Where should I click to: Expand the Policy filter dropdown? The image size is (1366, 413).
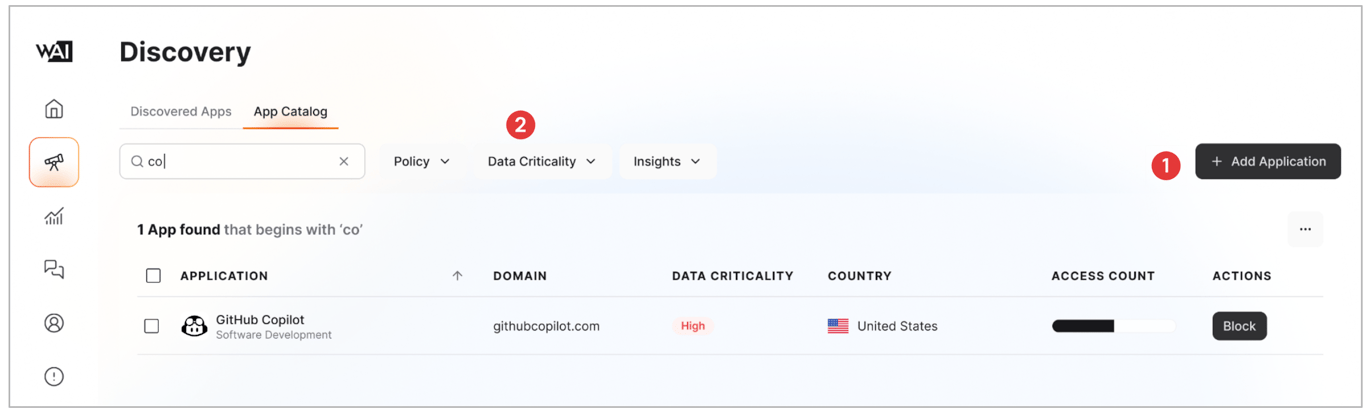[421, 161]
